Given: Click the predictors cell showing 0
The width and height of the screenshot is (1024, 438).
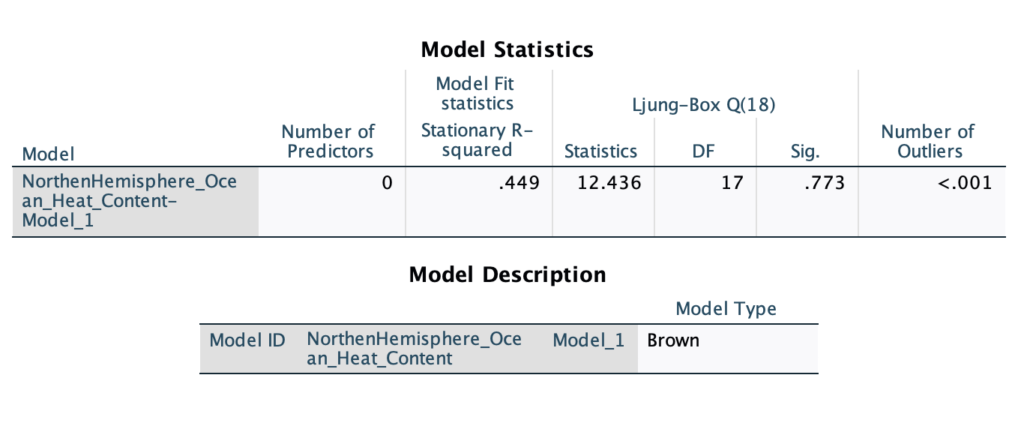Looking at the screenshot, I should 332,202.
